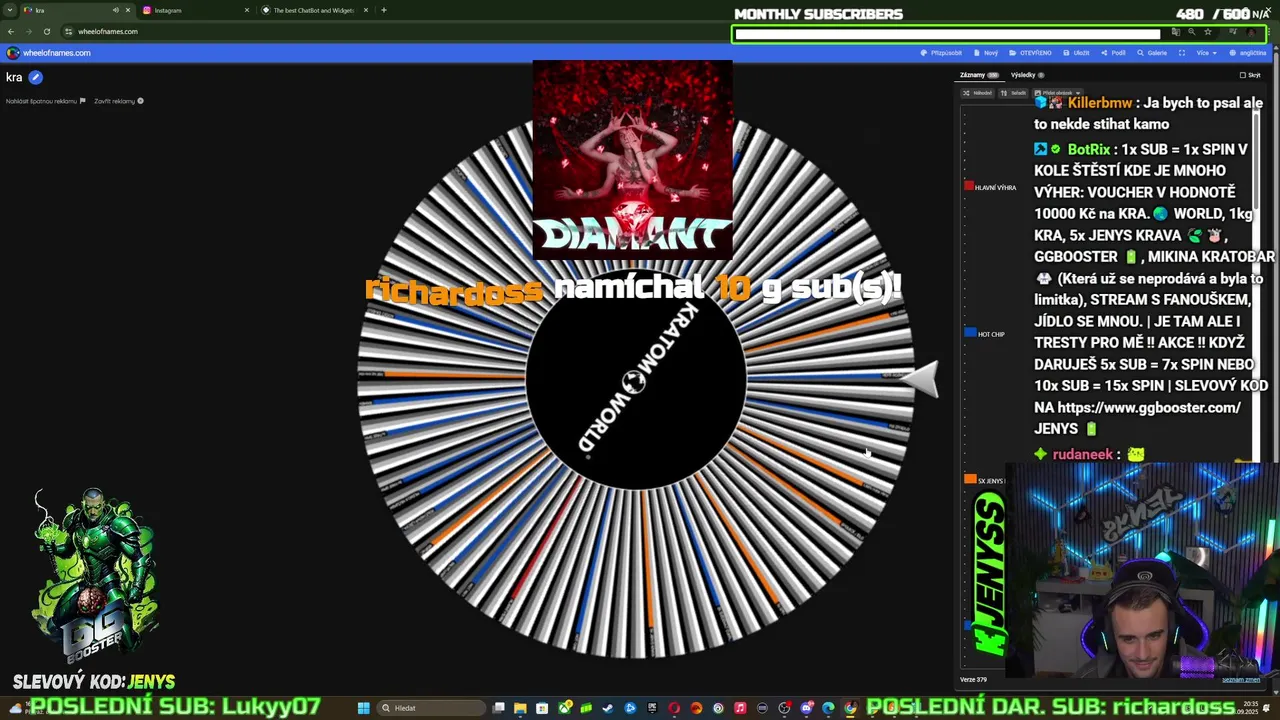Open Discord from the taskbar

[806, 708]
